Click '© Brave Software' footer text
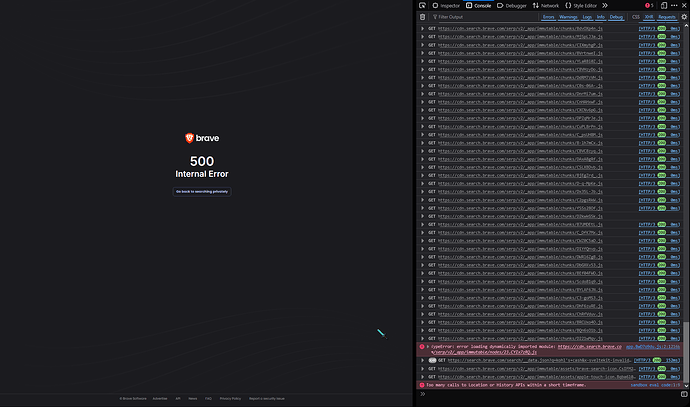The height and width of the screenshot is (407, 690). (133, 399)
